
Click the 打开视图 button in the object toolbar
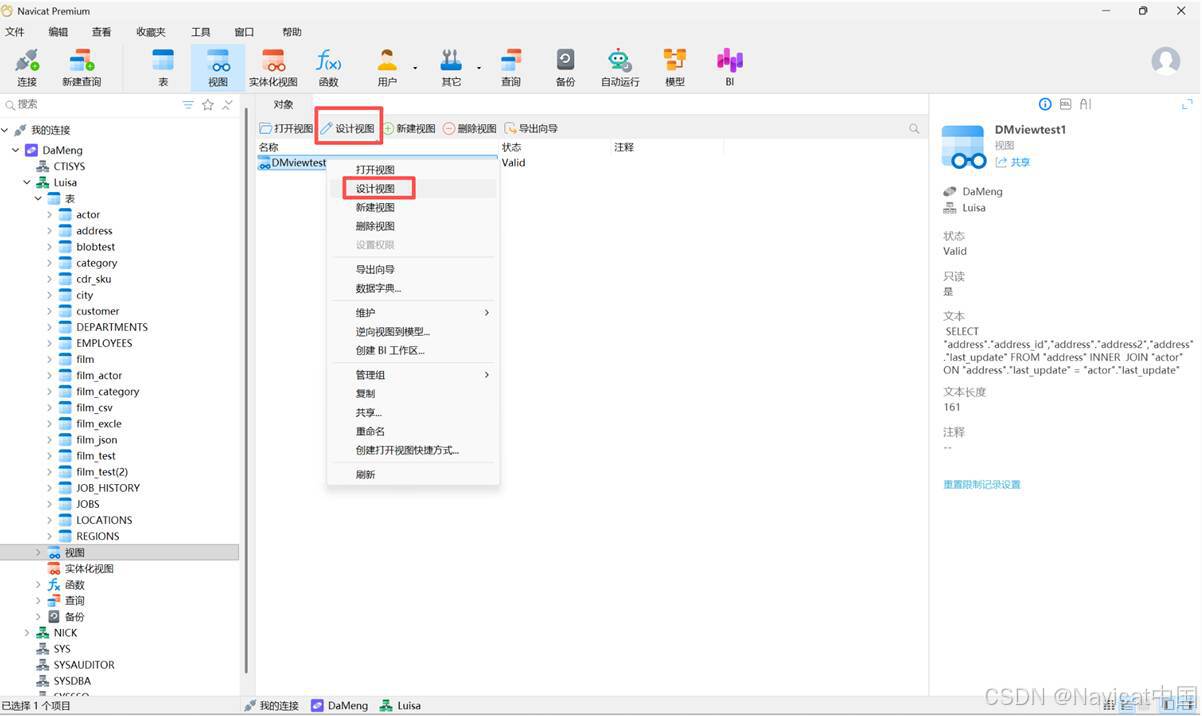(x=286, y=129)
